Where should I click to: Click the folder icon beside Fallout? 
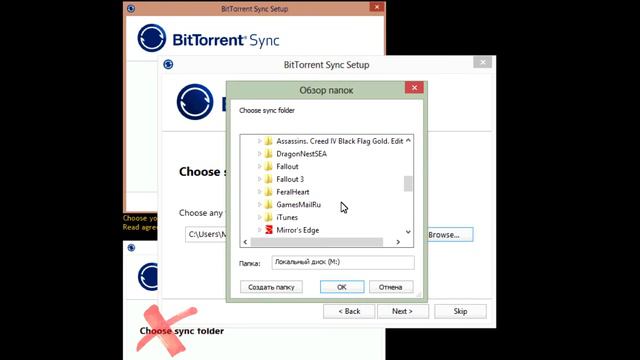(x=269, y=167)
